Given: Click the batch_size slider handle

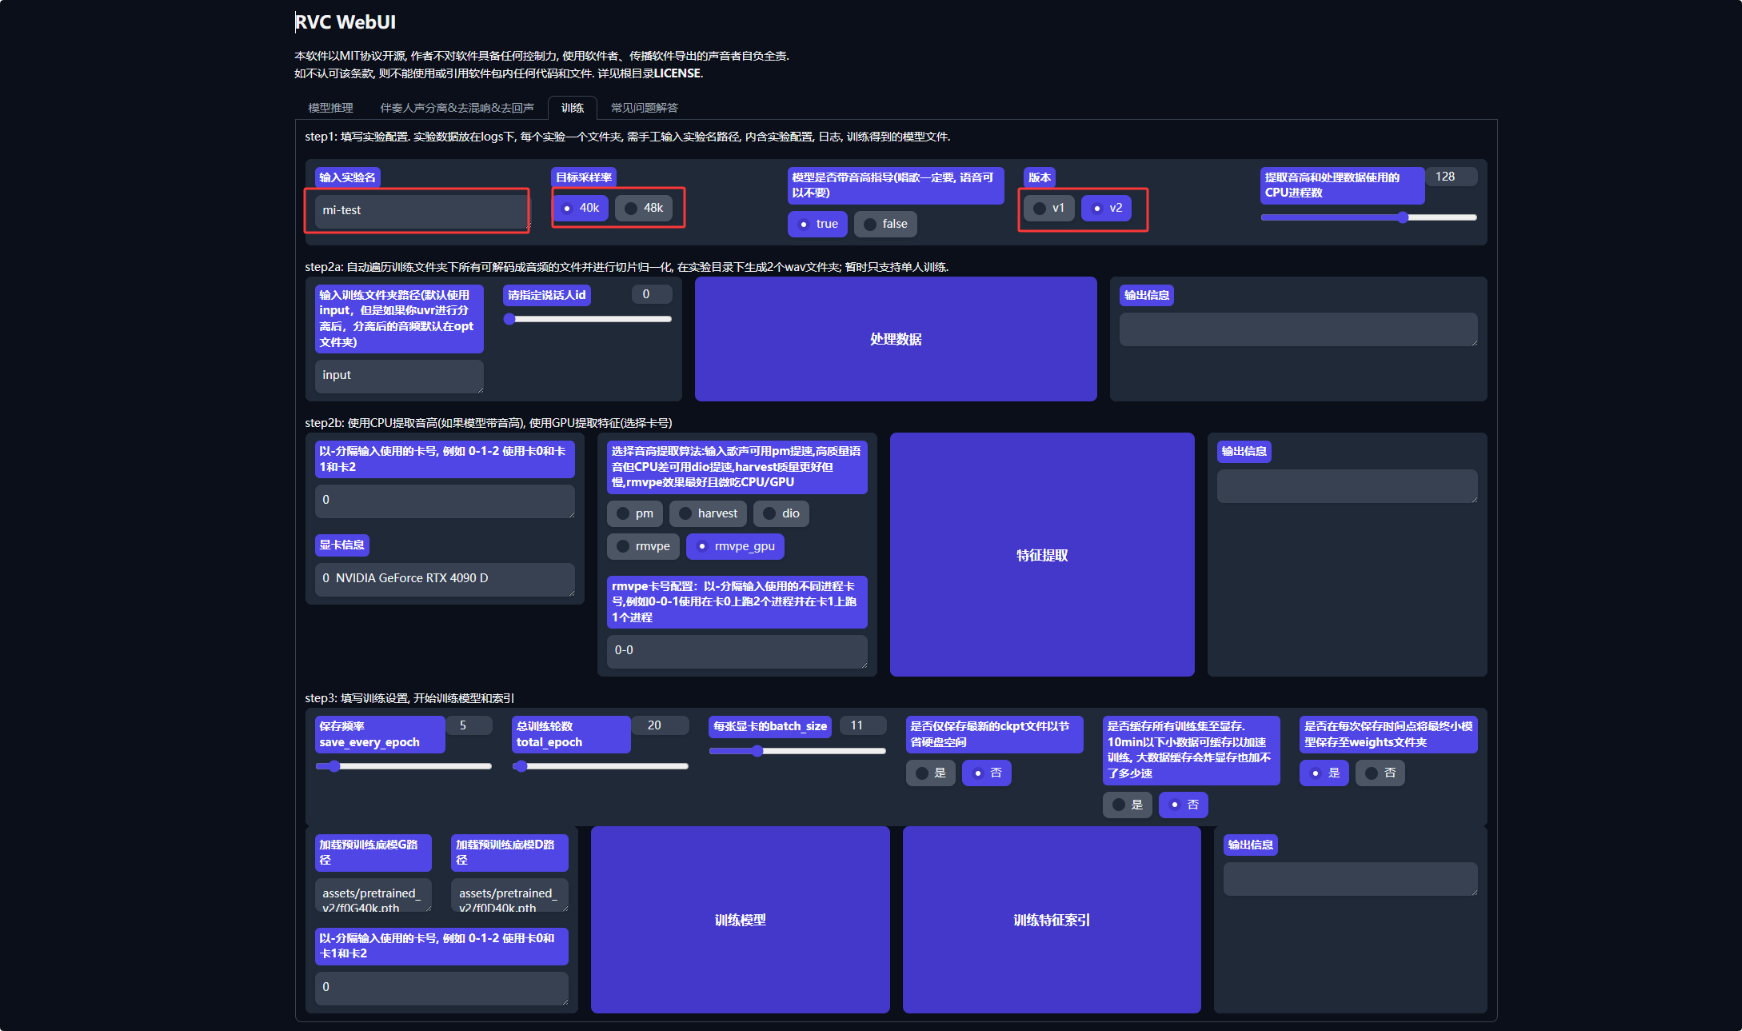Looking at the screenshot, I should coord(757,751).
